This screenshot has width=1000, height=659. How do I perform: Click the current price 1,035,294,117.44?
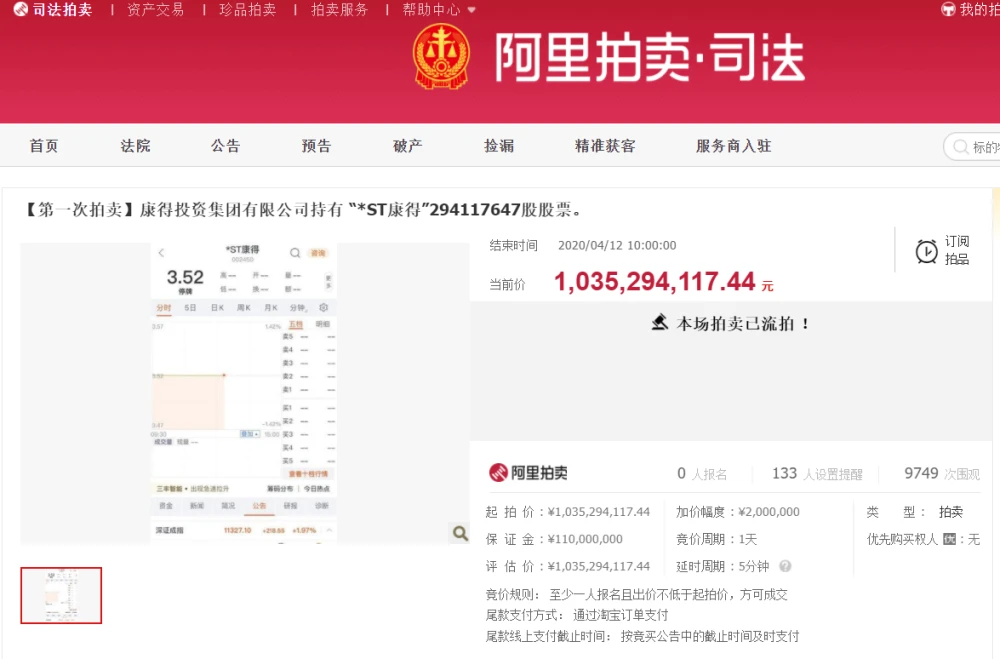(654, 281)
